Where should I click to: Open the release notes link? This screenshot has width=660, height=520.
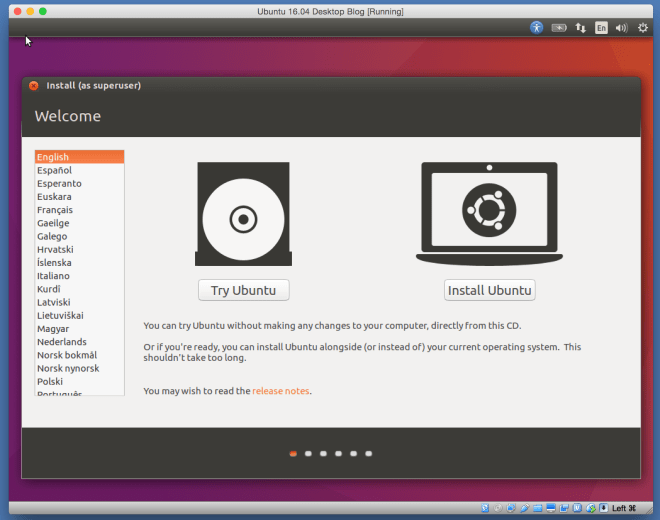[x=281, y=391]
